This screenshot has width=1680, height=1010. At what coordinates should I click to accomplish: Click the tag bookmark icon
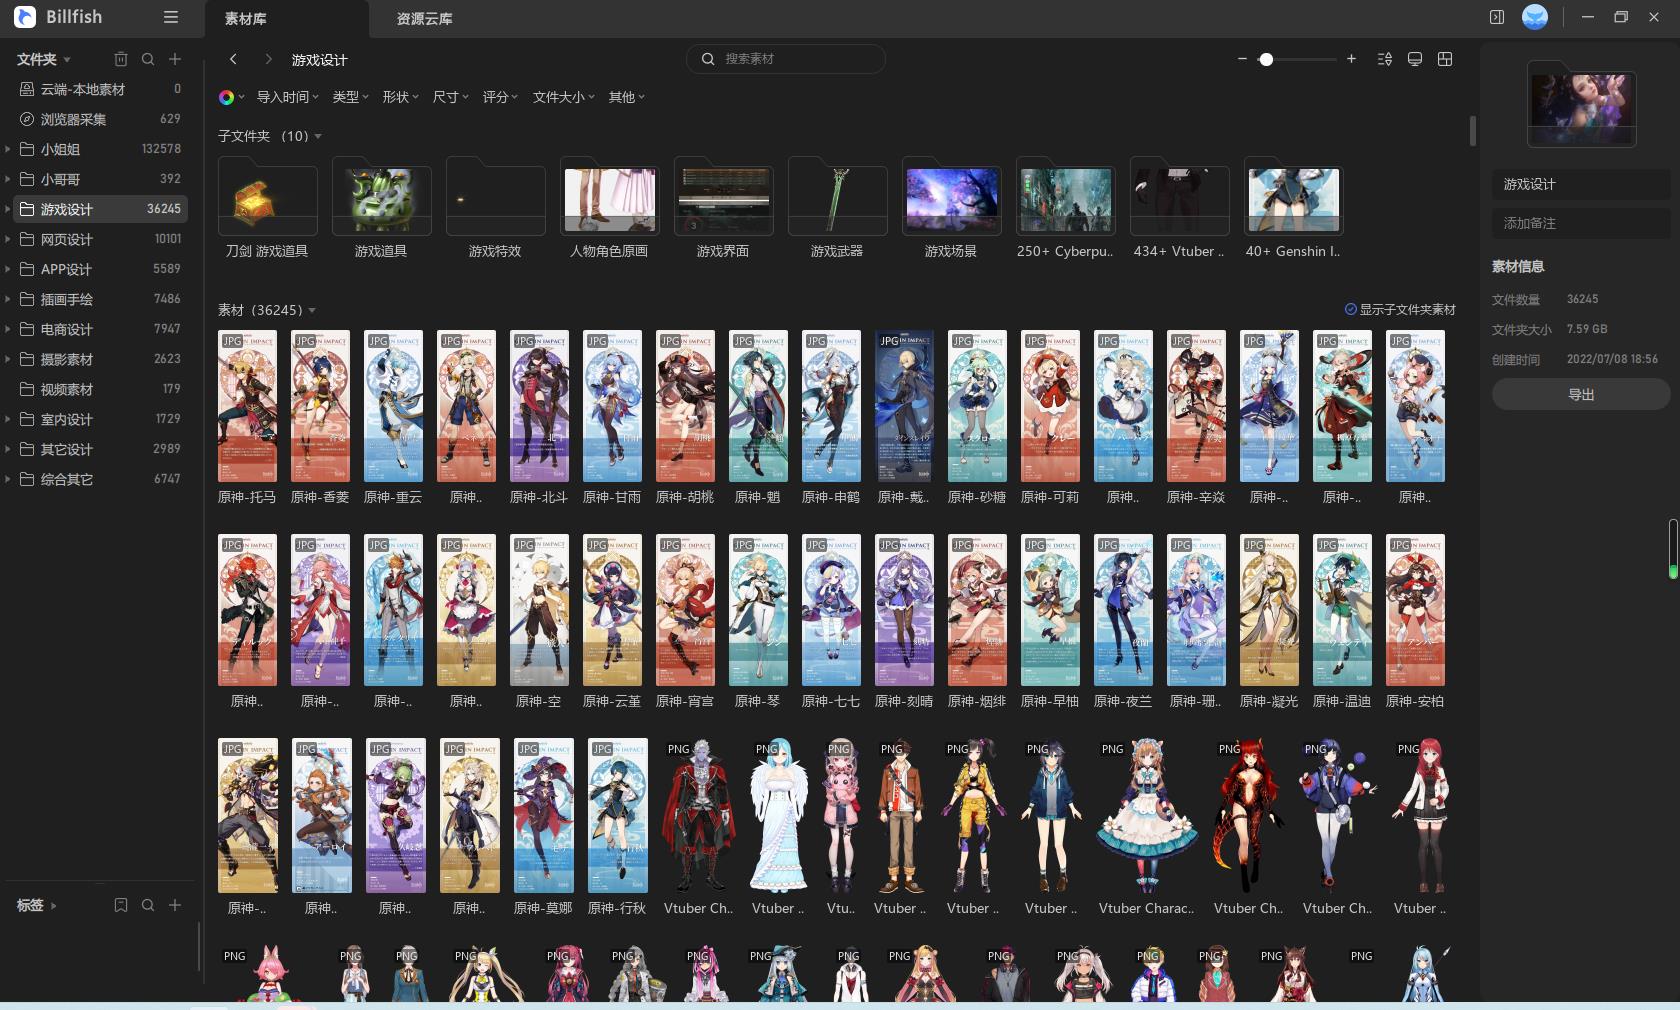(121, 905)
